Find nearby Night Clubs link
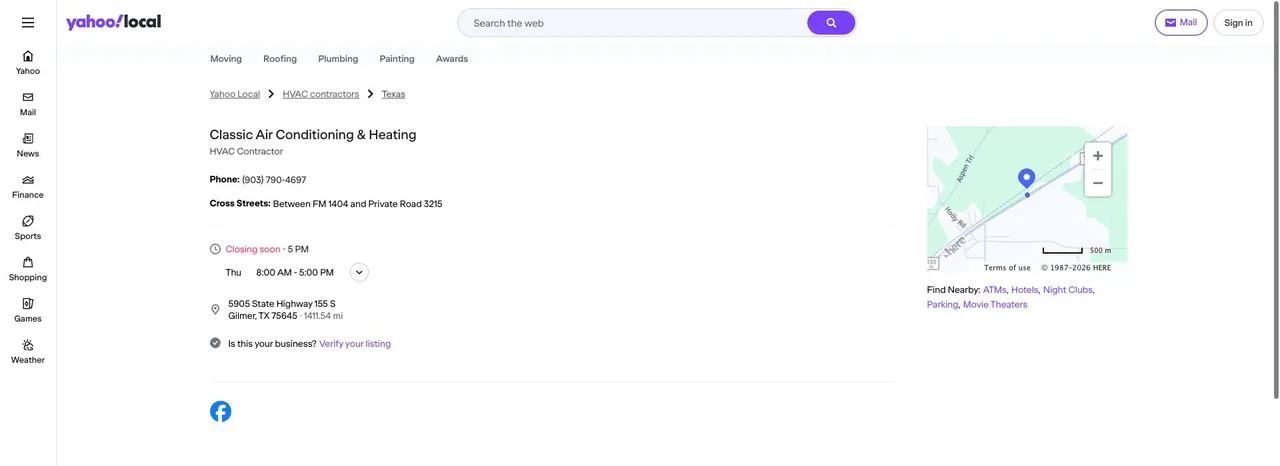 click(1068, 290)
